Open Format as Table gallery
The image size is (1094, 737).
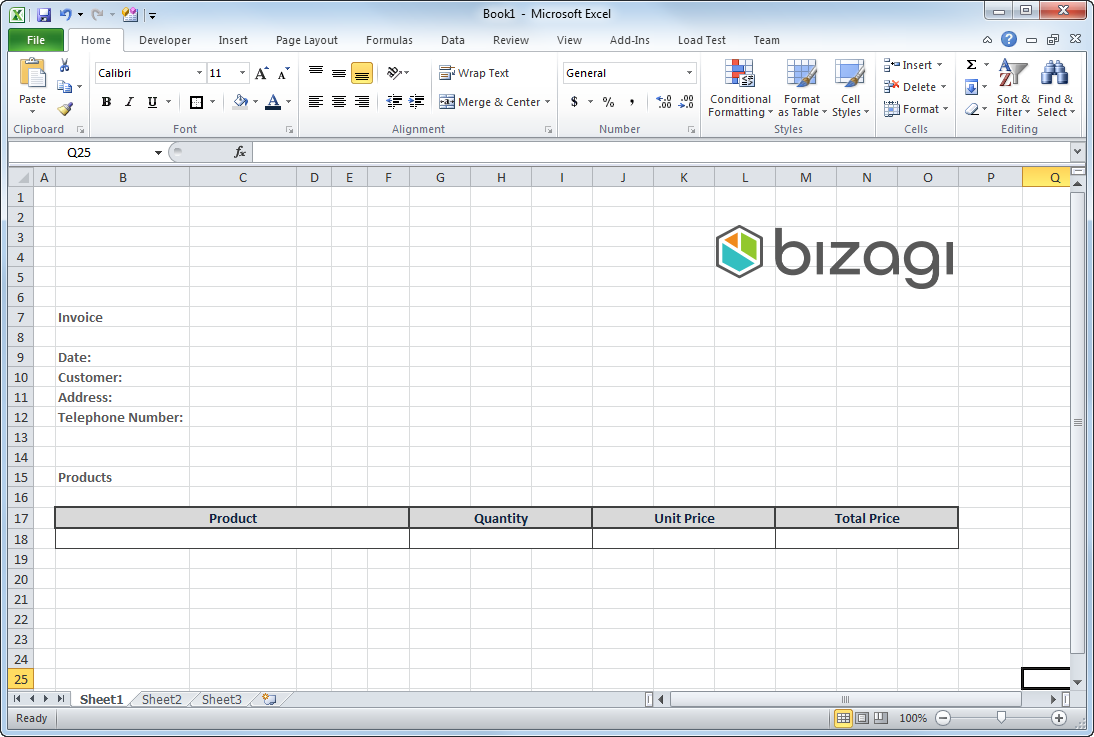802,88
